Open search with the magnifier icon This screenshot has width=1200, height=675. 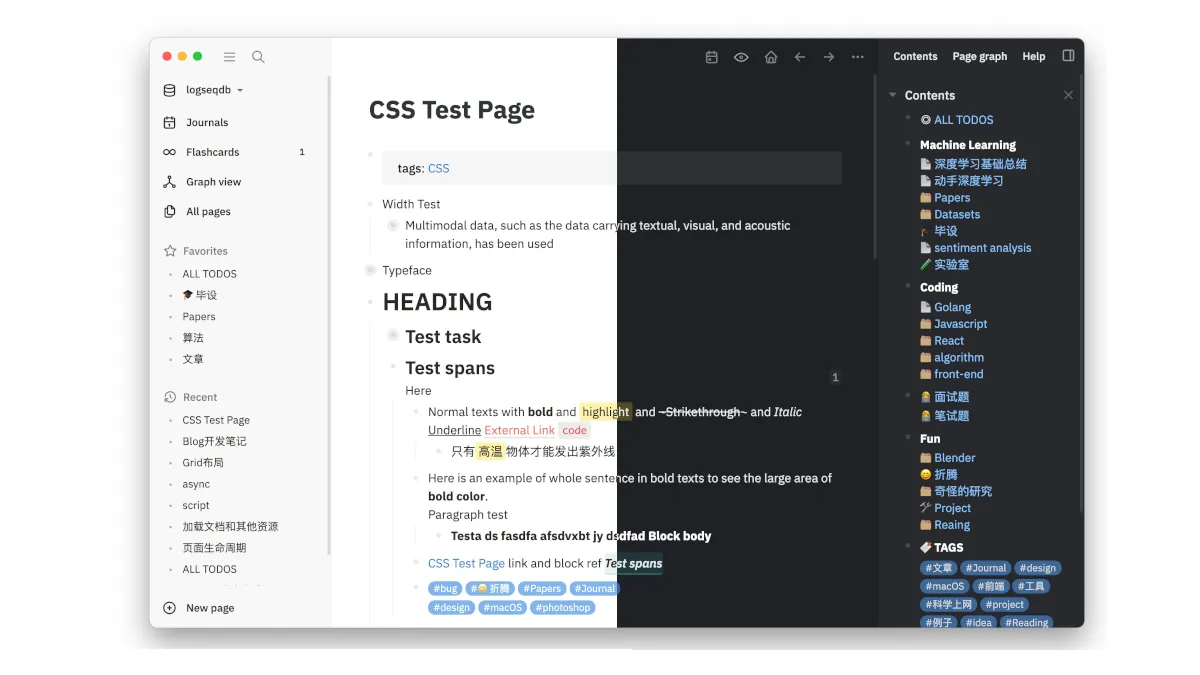(x=258, y=57)
